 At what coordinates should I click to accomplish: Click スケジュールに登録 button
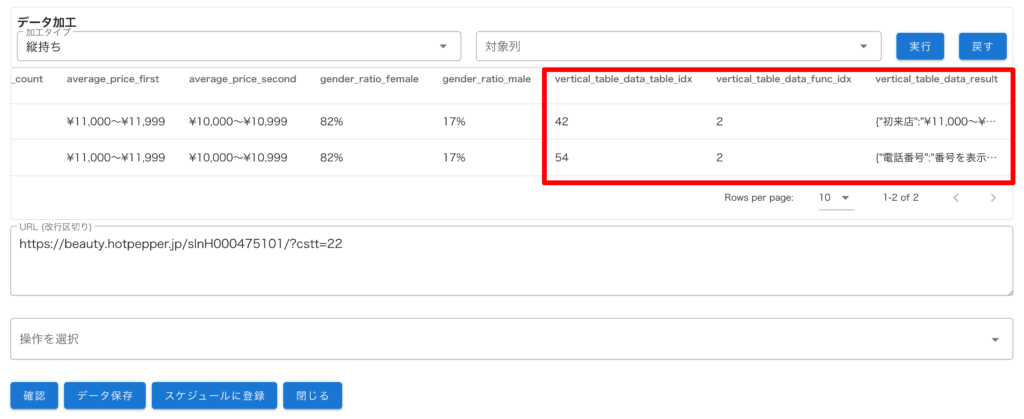pyautogui.click(x=213, y=395)
